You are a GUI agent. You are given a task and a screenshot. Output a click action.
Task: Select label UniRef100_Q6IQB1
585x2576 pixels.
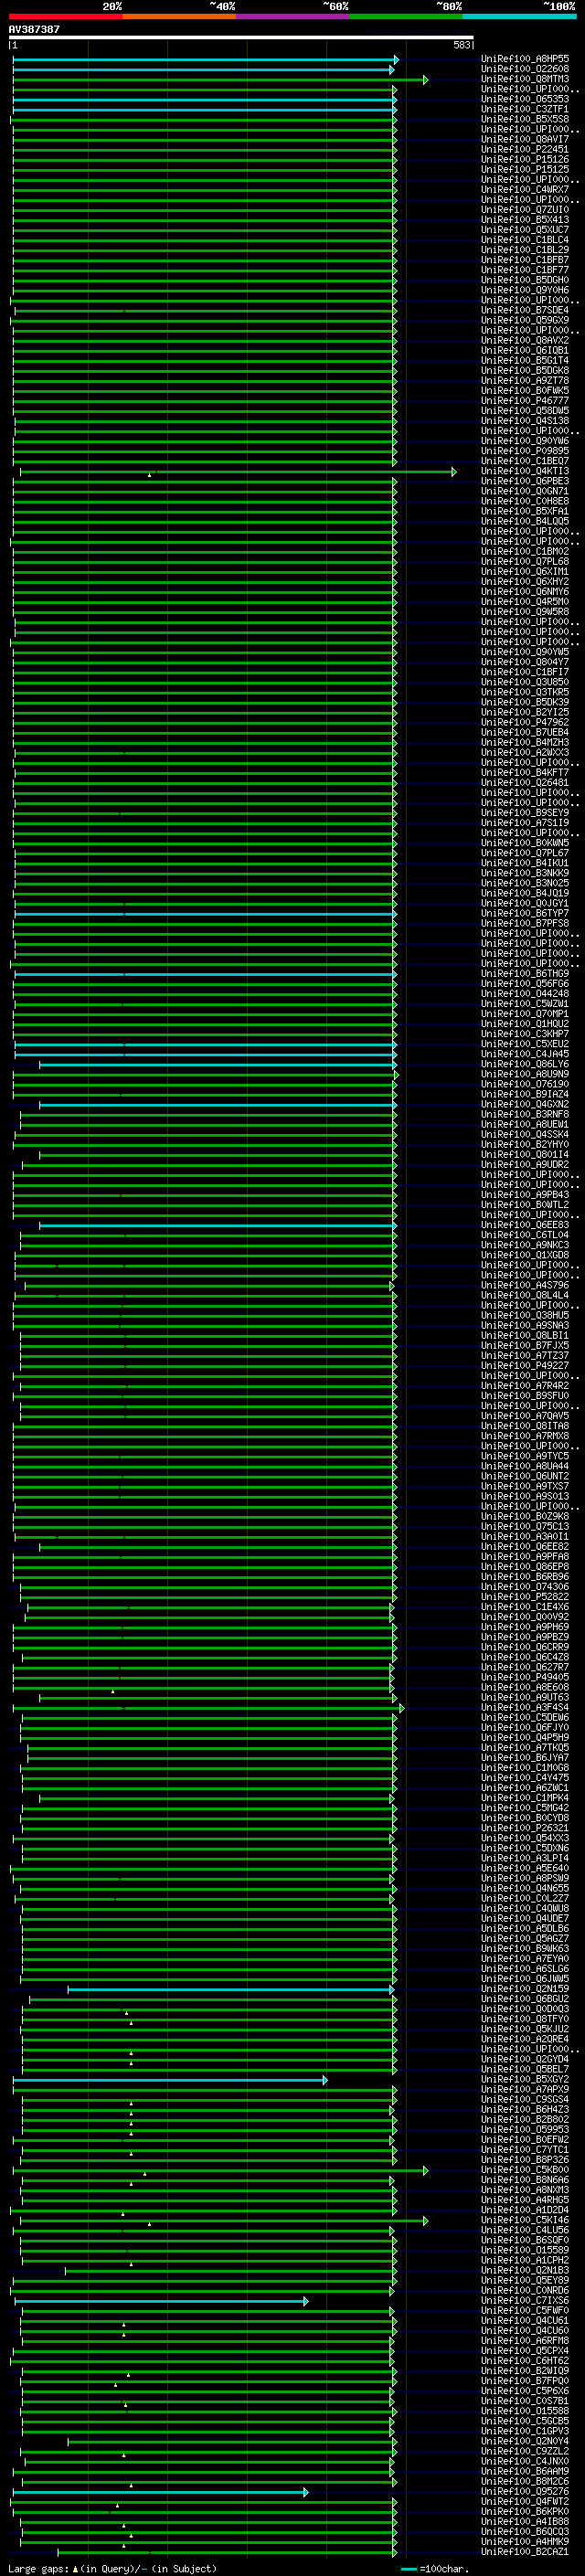coord(525,350)
